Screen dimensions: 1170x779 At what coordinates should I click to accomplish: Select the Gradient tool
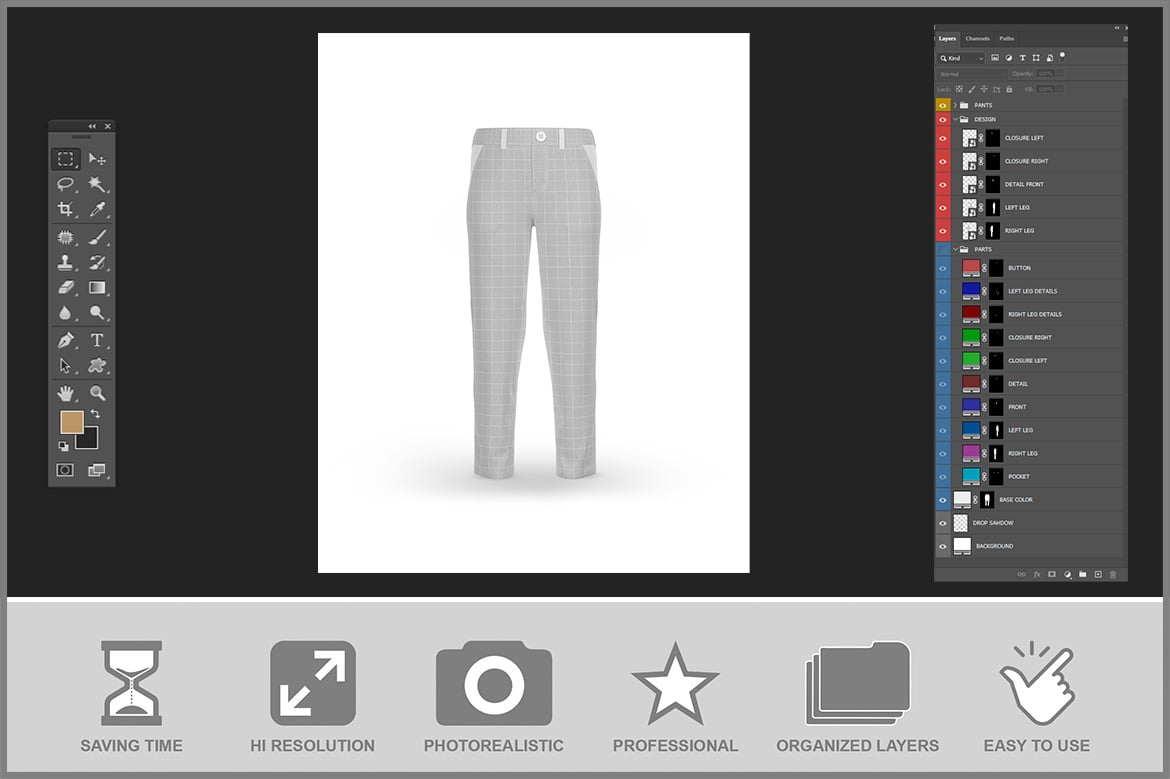(97, 287)
